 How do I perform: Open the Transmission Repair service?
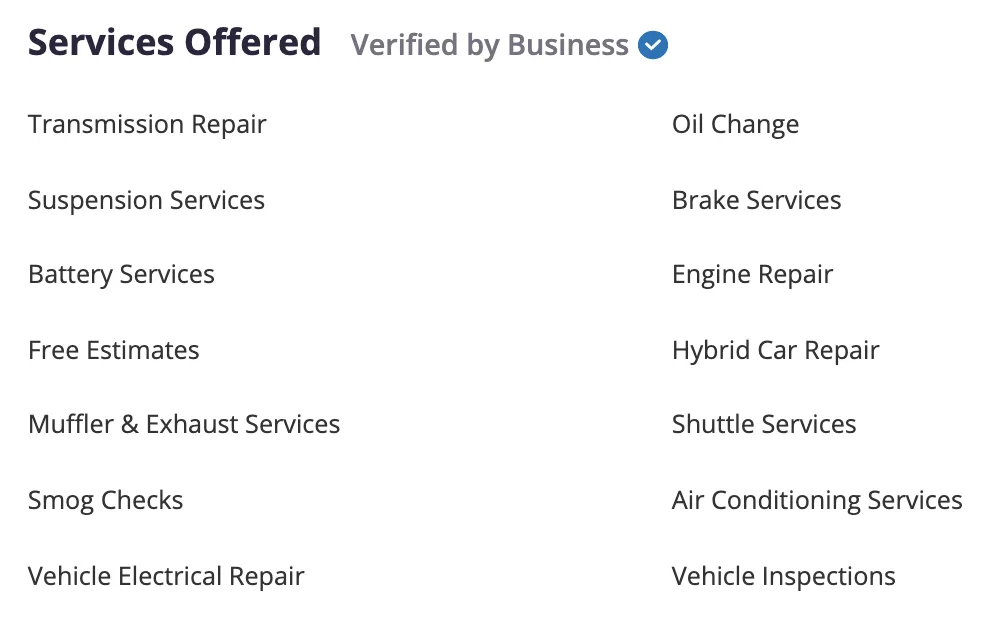(x=147, y=124)
